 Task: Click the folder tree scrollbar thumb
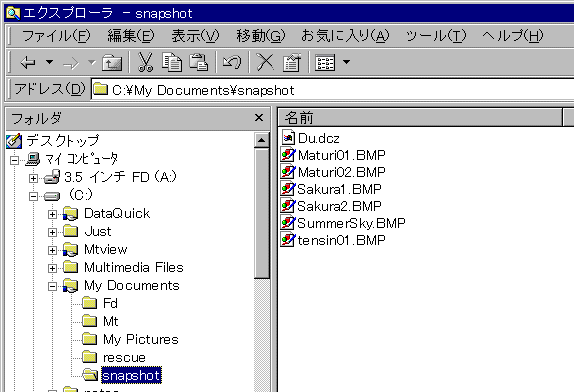pyautogui.click(x=261, y=213)
